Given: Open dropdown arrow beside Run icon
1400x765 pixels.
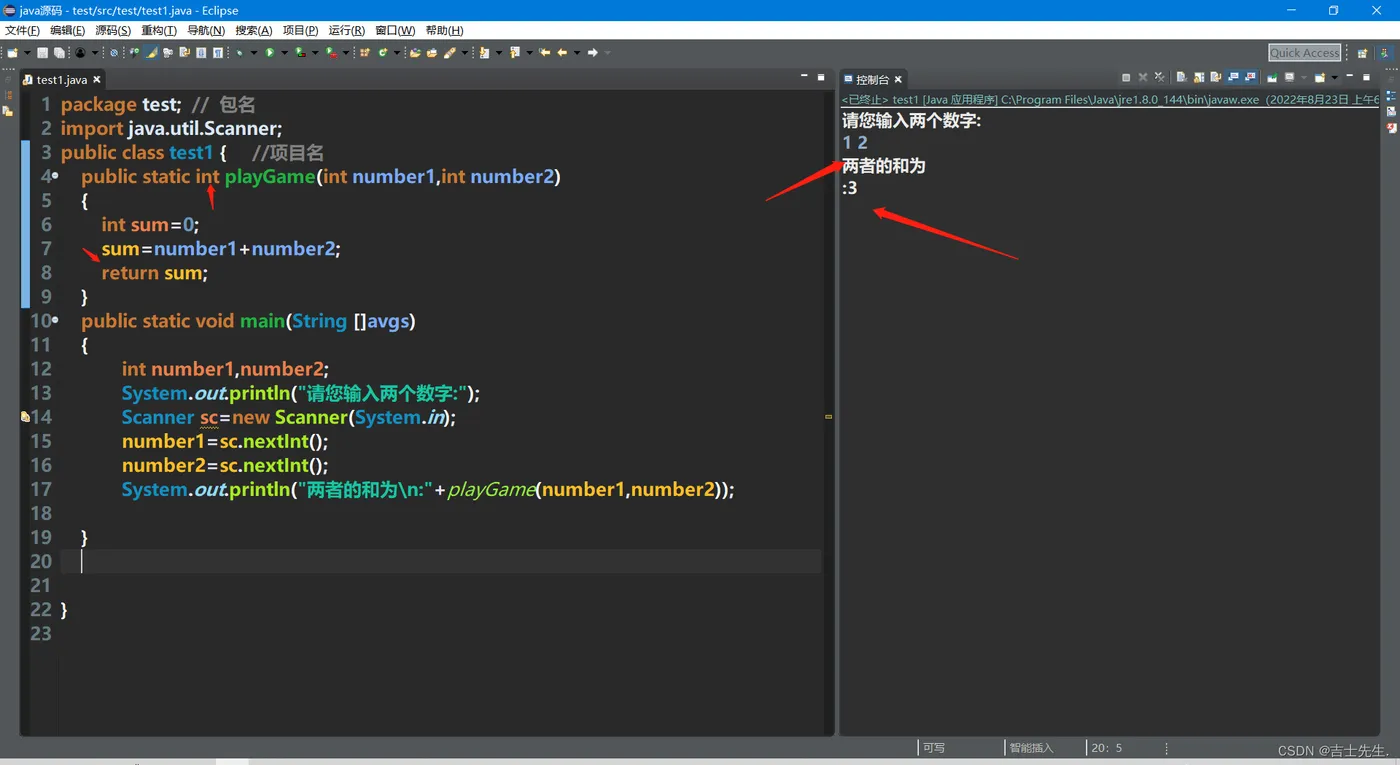Looking at the screenshot, I should (284, 52).
